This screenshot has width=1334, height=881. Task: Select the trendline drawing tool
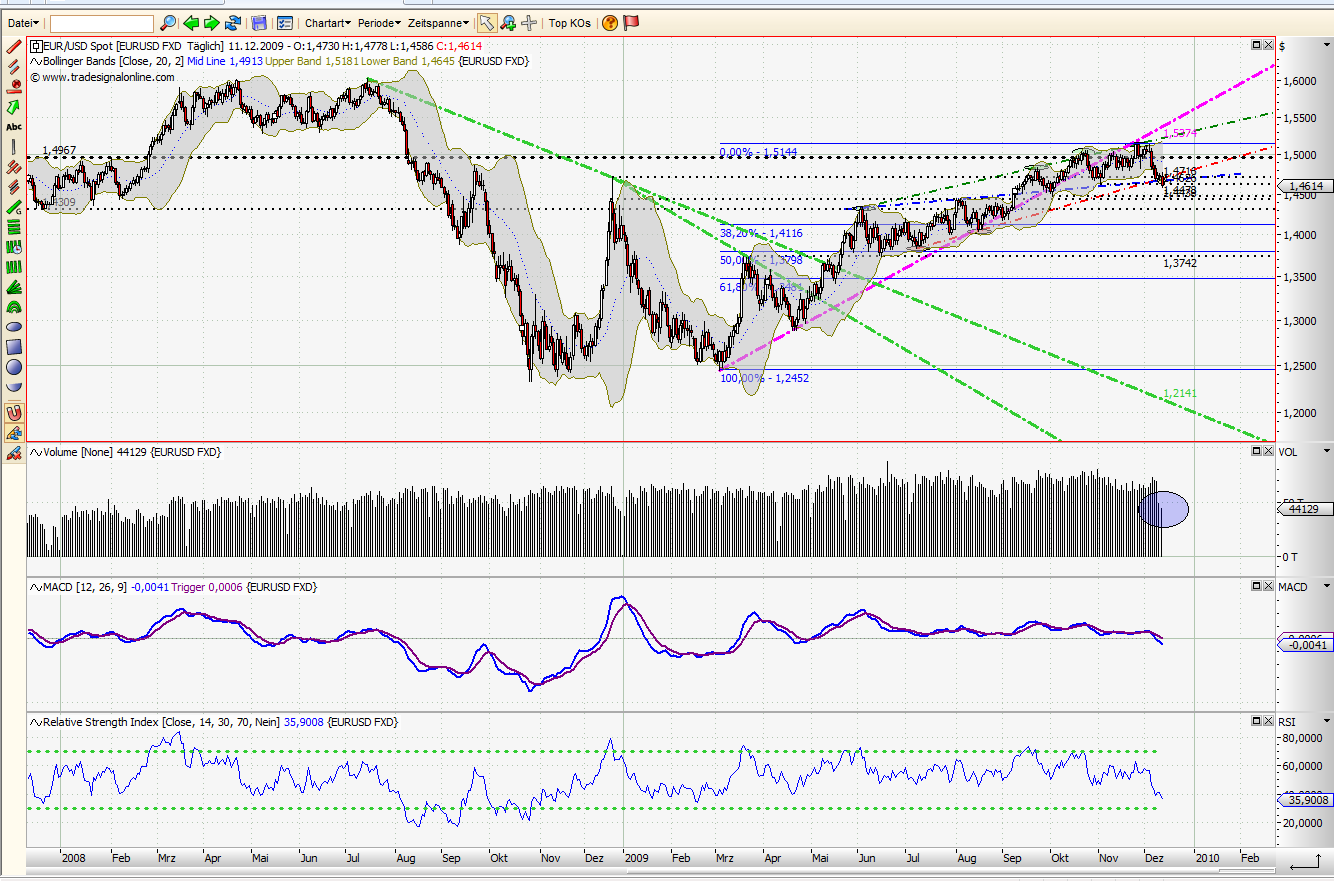point(13,46)
